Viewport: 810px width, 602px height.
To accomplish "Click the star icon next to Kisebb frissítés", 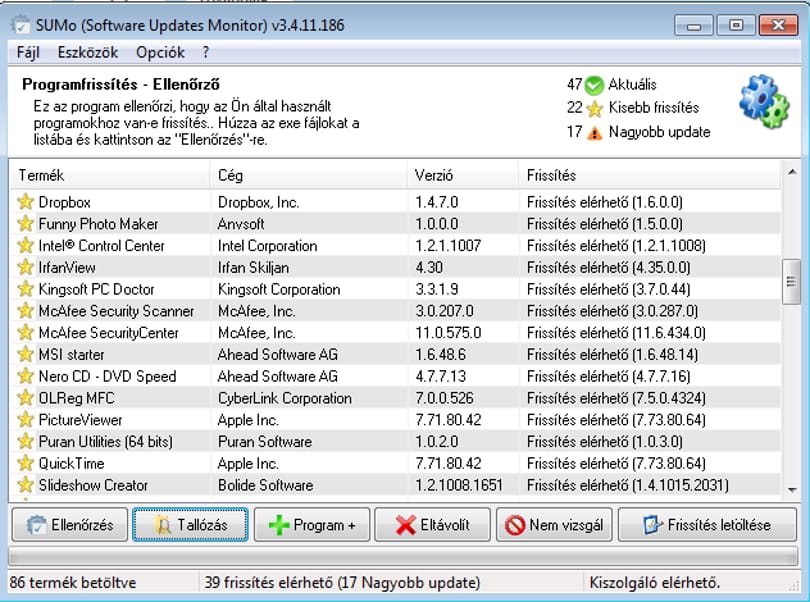I will pyautogui.click(x=595, y=109).
